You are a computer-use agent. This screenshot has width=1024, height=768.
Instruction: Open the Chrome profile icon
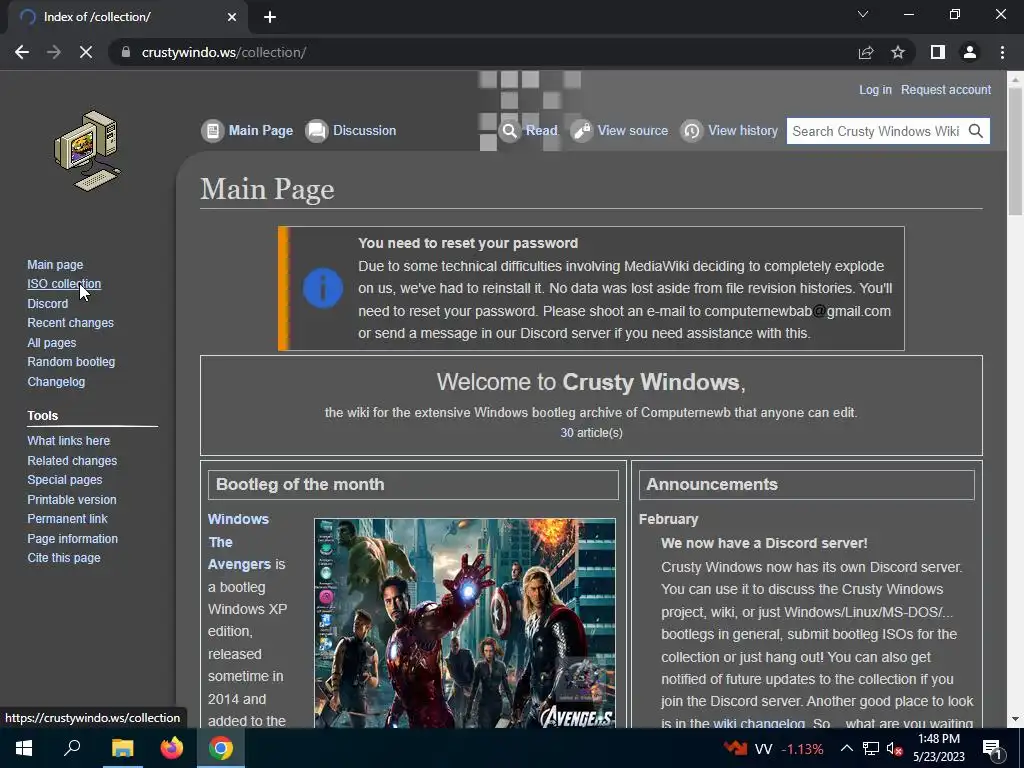pyautogui.click(x=970, y=52)
